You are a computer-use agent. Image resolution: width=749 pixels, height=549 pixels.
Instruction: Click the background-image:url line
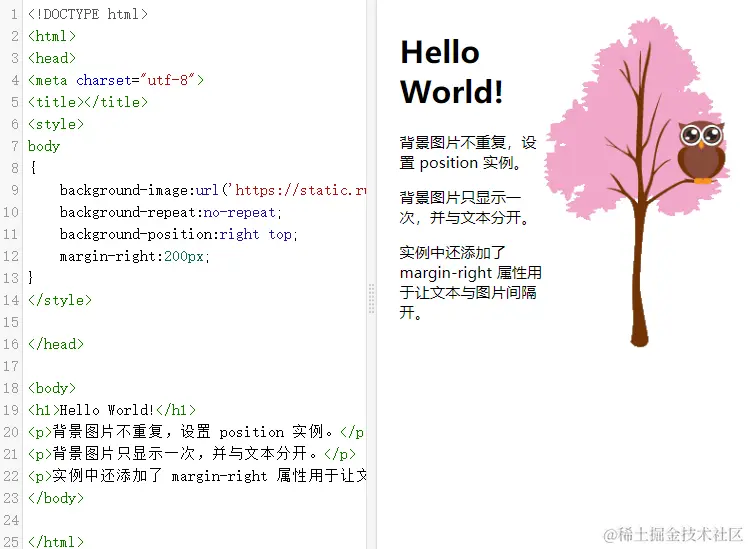point(213,190)
